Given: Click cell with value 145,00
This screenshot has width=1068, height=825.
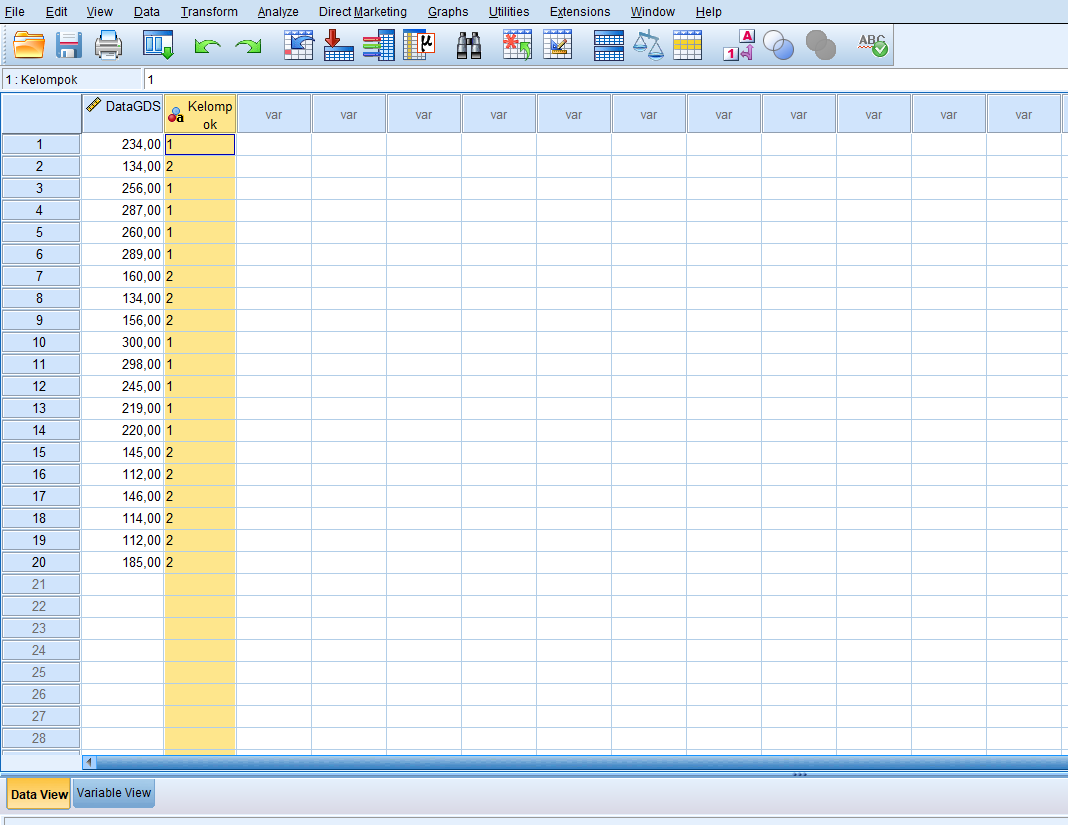Looking at the screenshot, I should coord(123,452).
